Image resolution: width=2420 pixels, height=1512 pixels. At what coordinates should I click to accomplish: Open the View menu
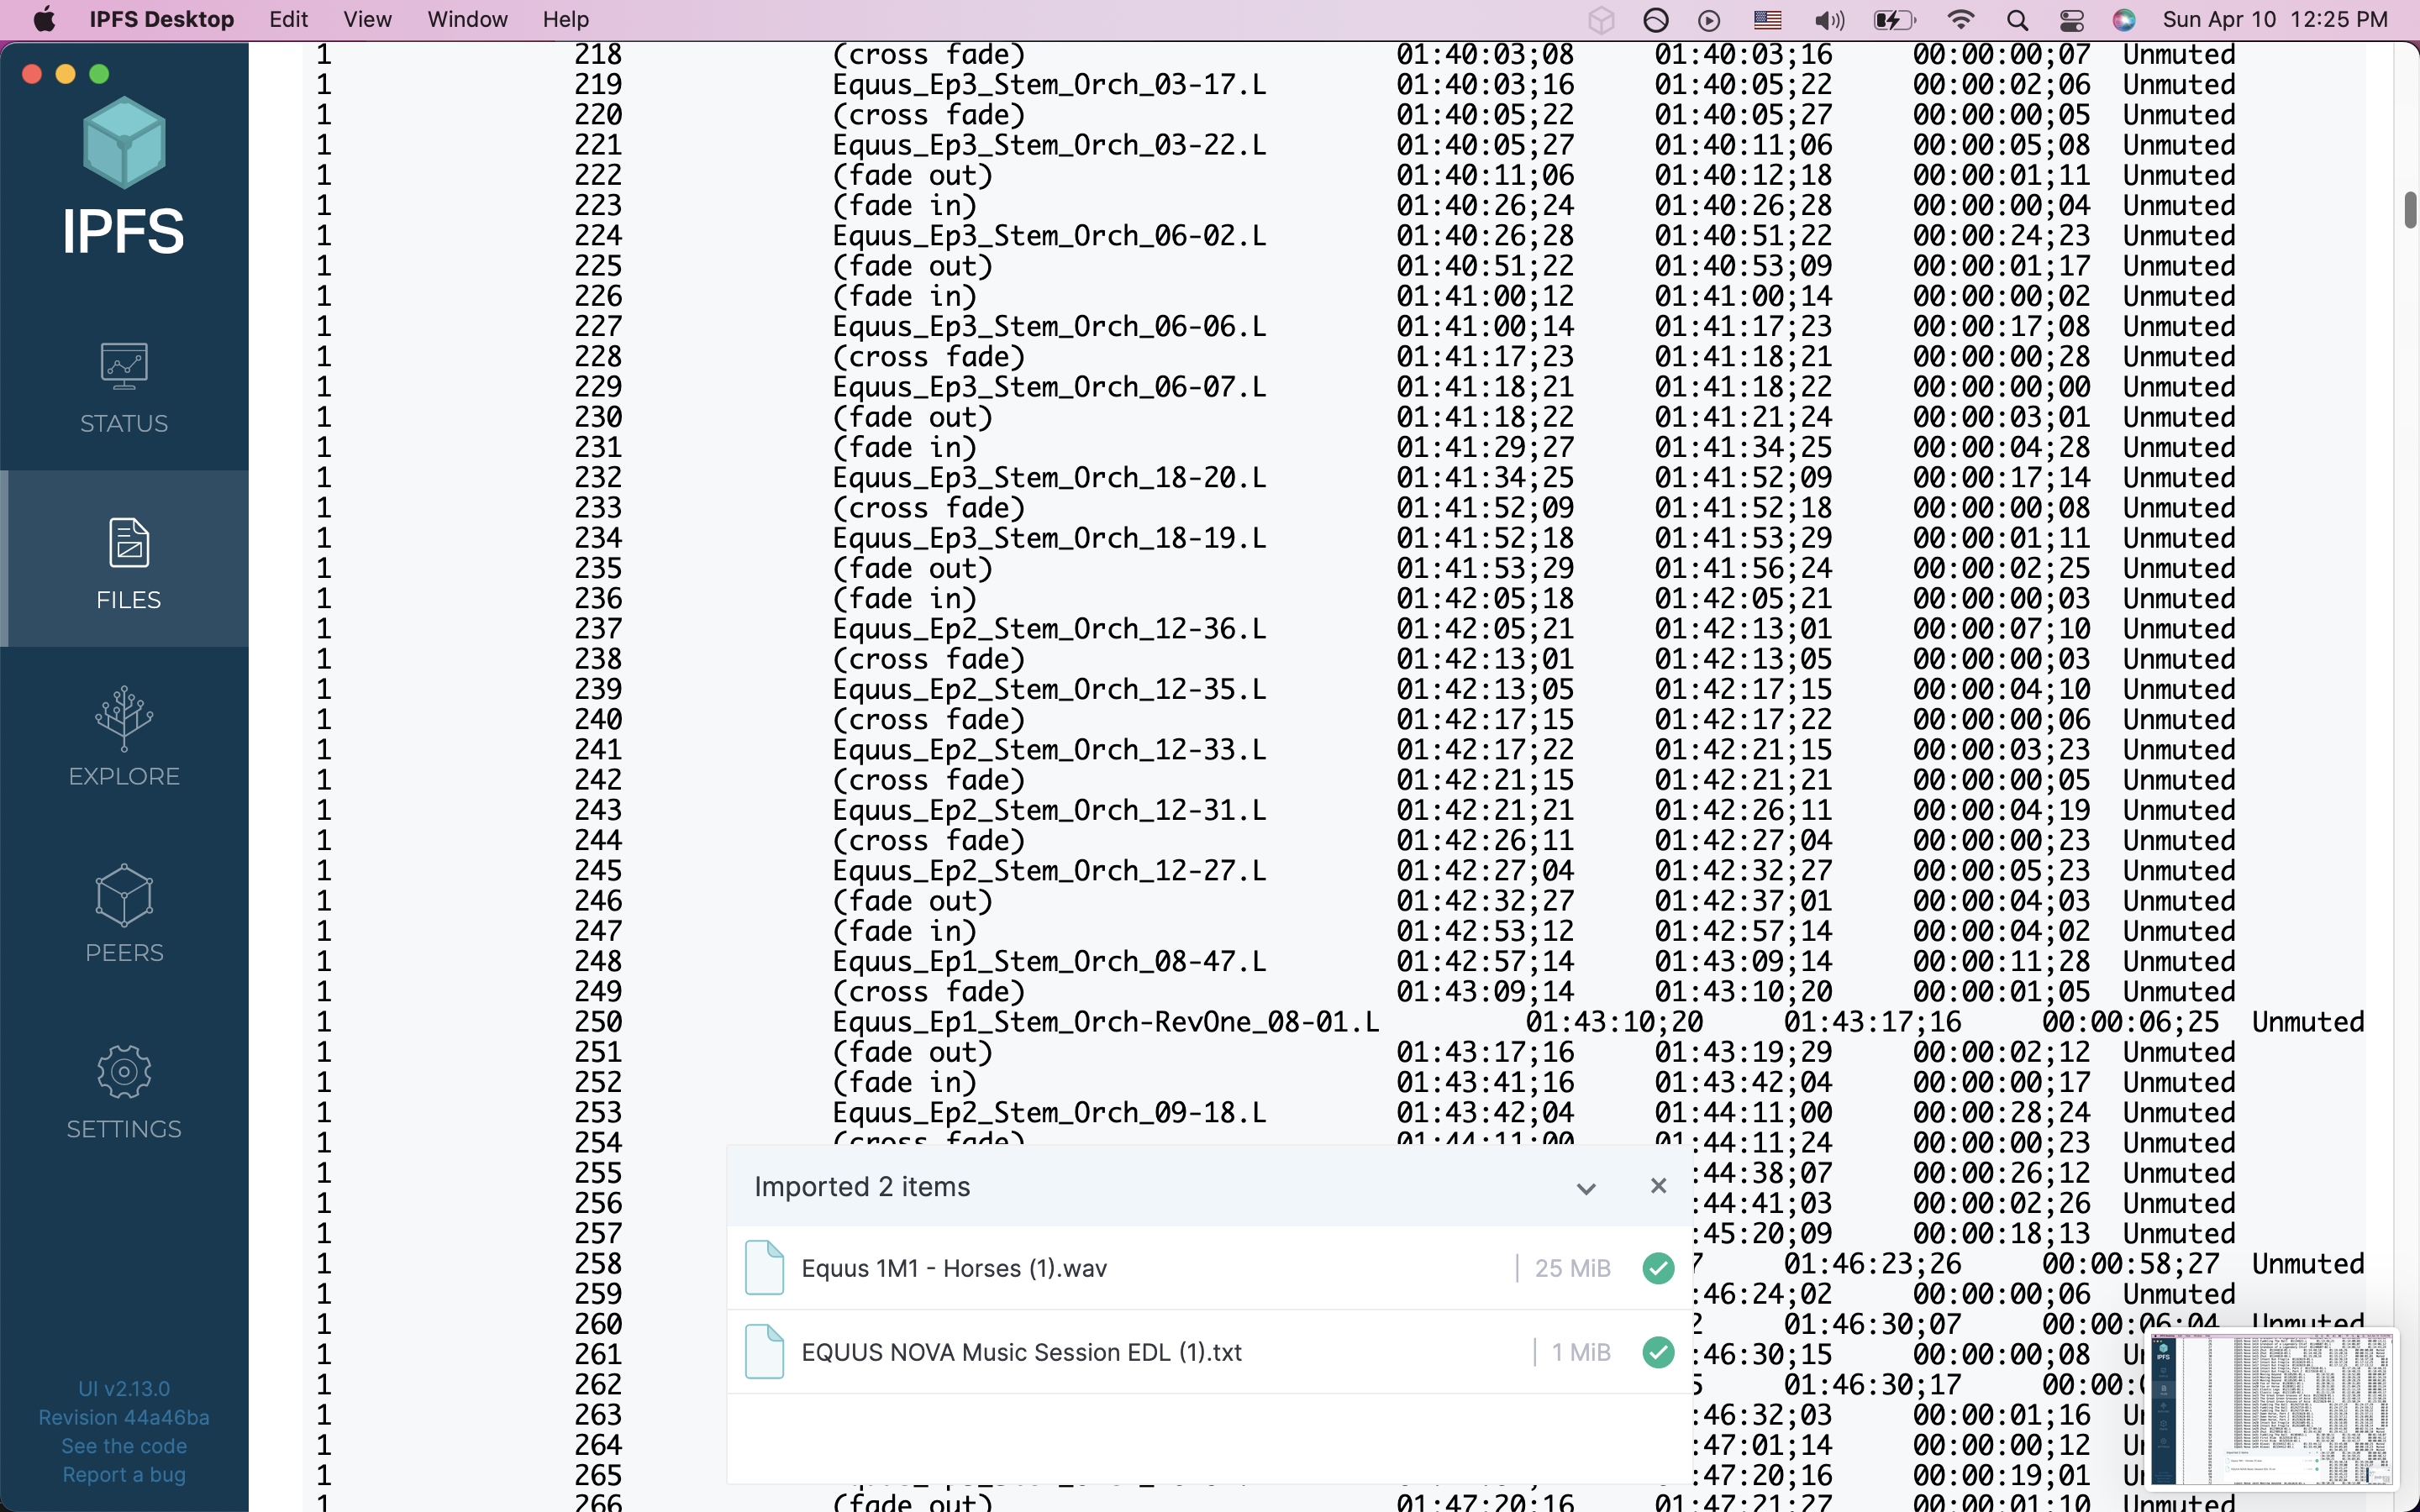(x=367, y=20)
